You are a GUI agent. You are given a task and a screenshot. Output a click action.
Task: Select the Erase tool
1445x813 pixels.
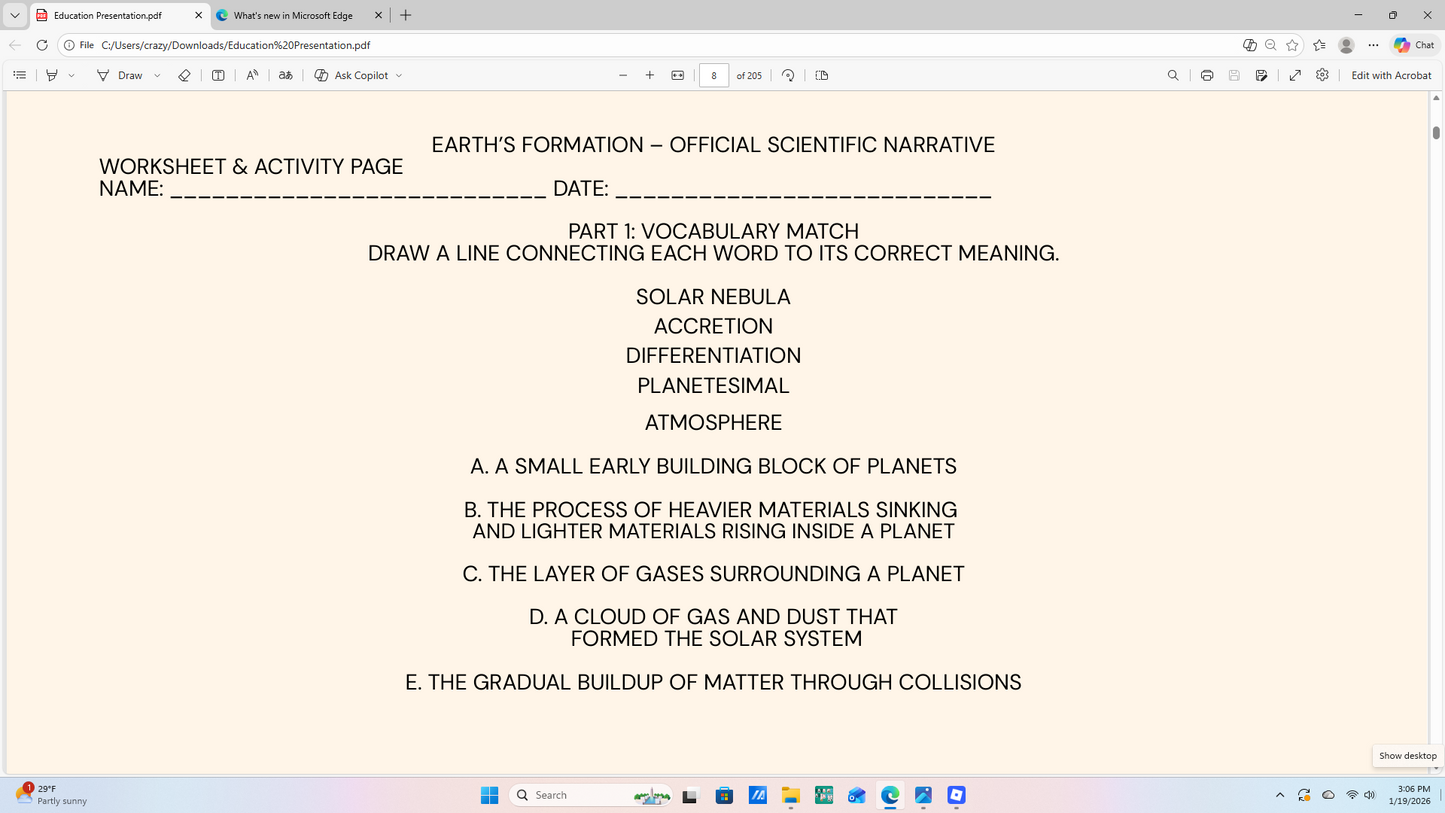pos(184,75)
